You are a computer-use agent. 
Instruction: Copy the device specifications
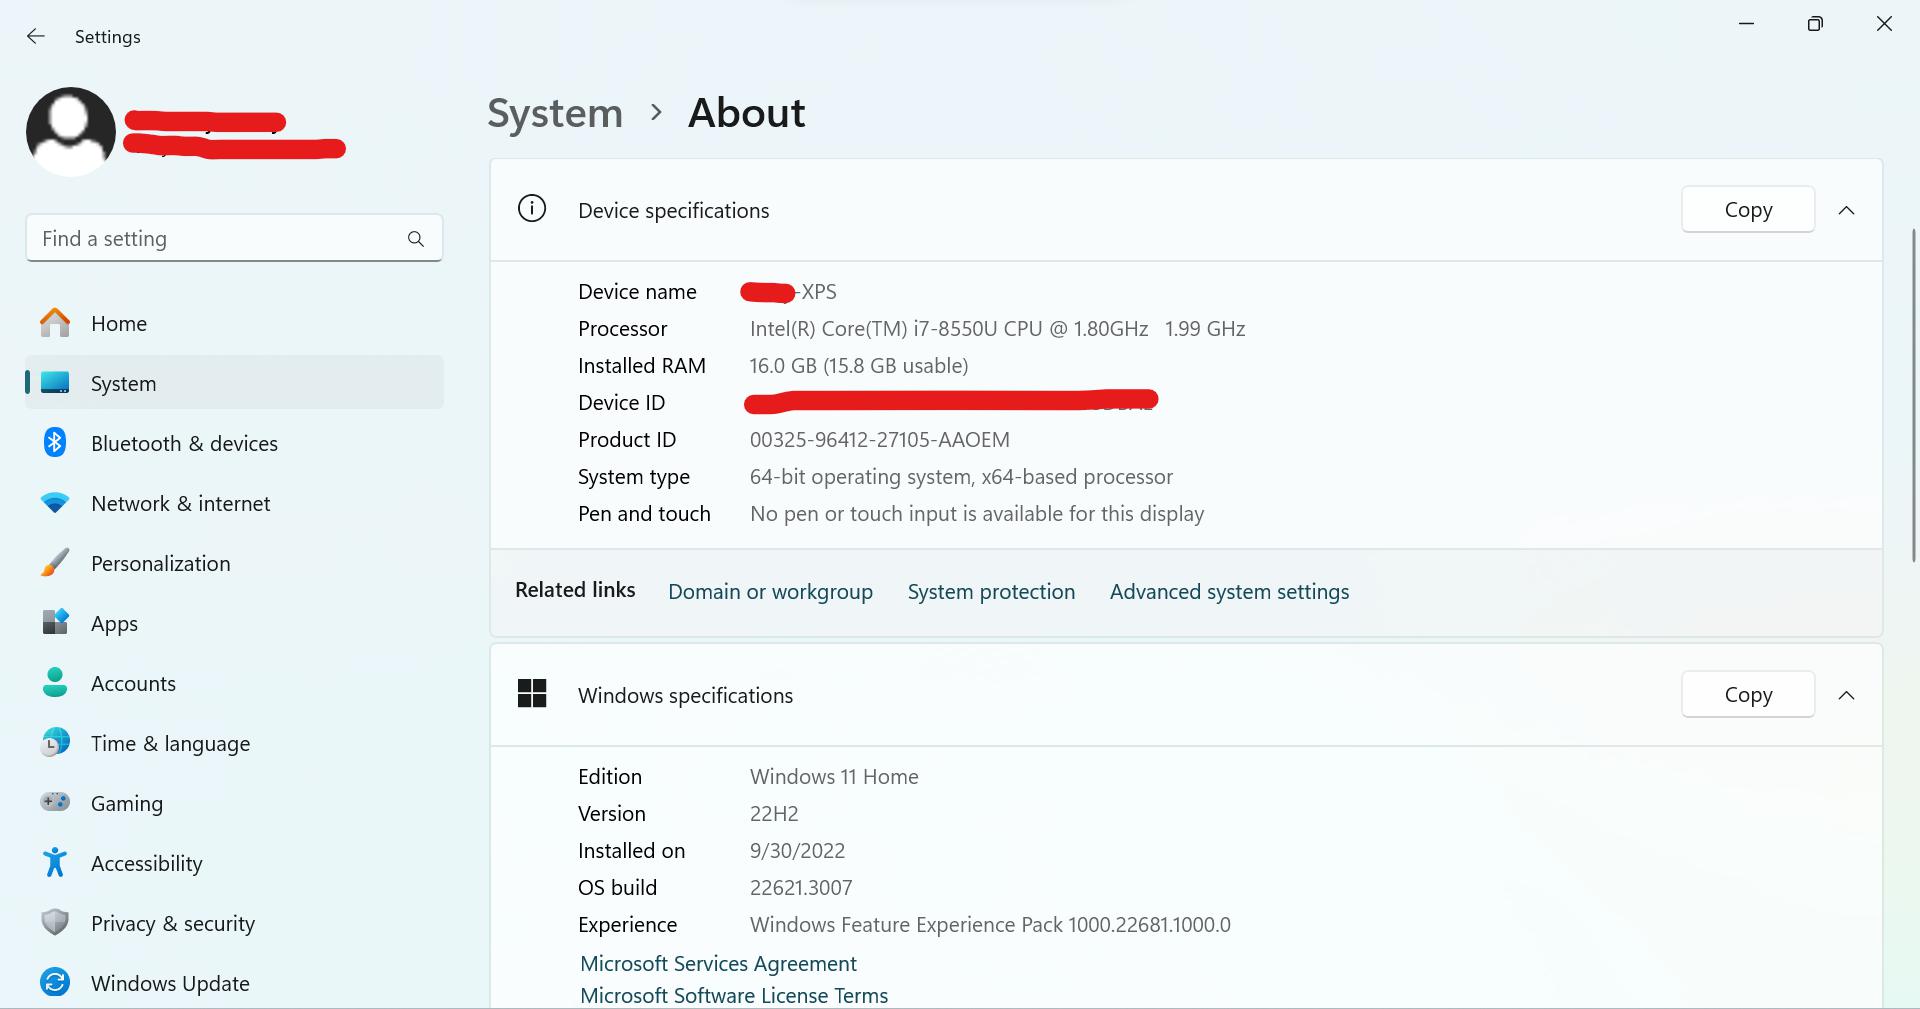click(x=1748, y=209)
